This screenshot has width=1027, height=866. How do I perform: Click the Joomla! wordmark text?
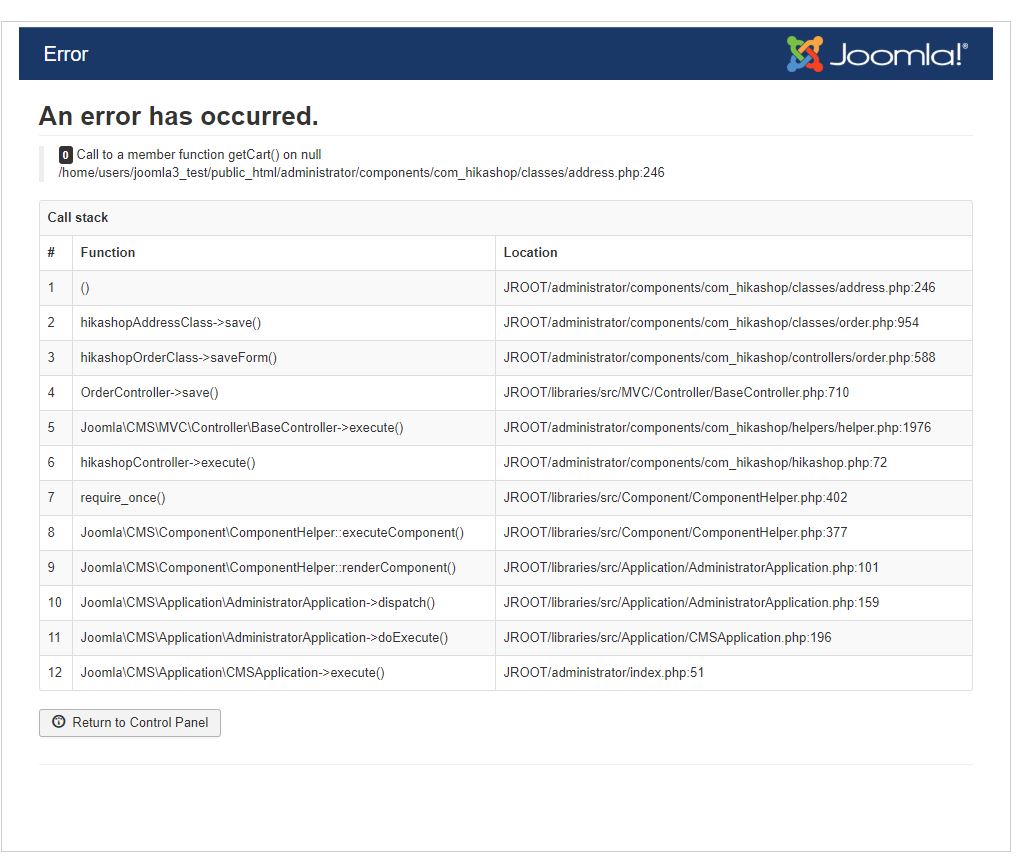coord(898,55)
